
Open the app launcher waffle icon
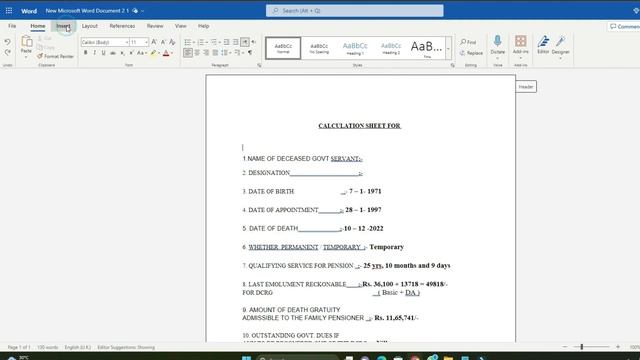[9, 11]
